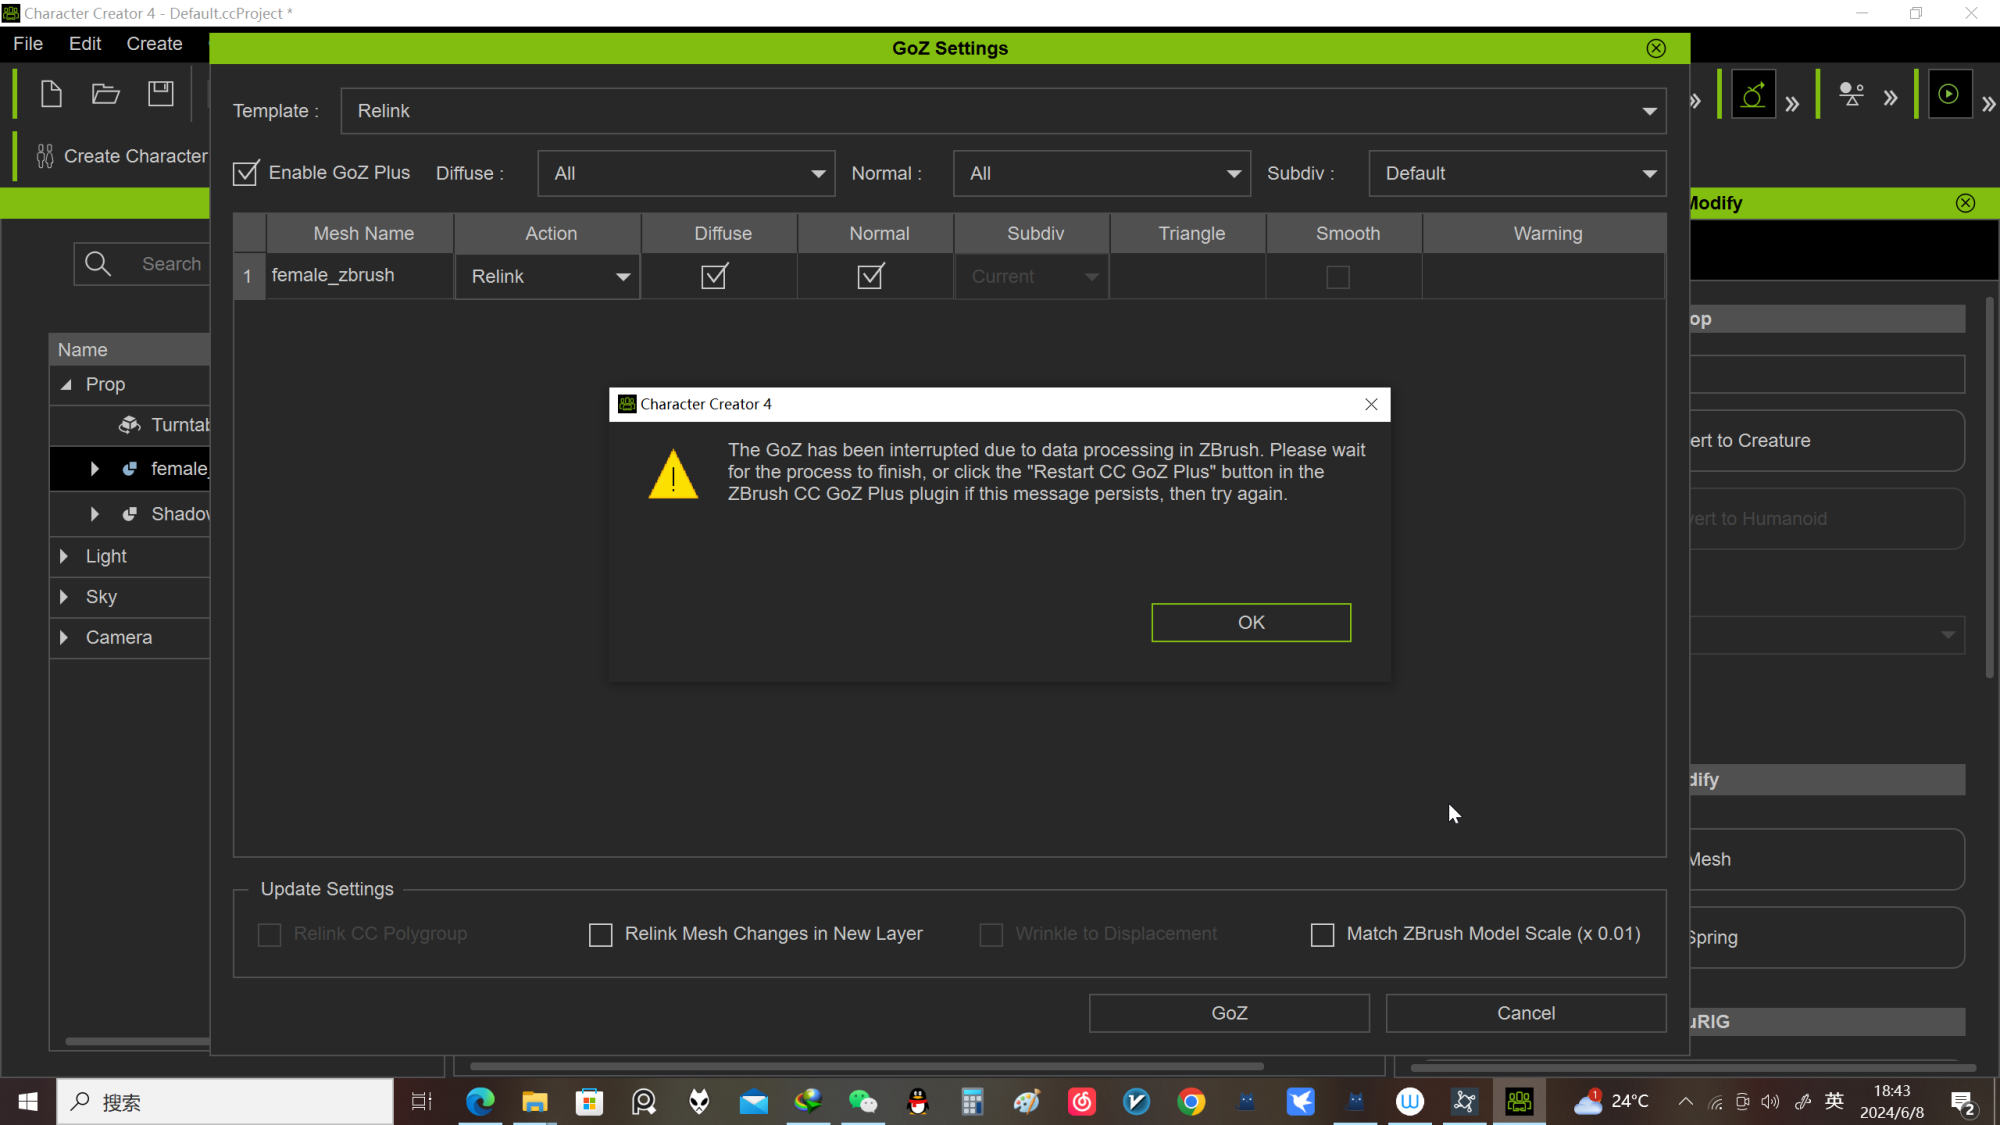Check Relink Mesh Changes in New Layer

(601, 934)
